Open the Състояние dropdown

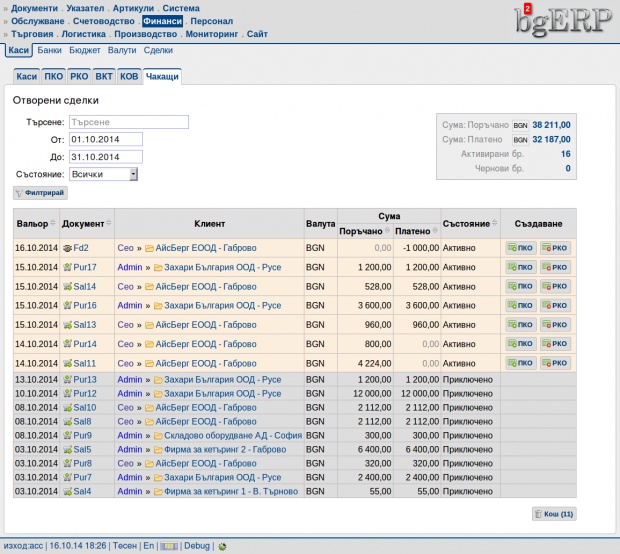click(x=104, y=174)
